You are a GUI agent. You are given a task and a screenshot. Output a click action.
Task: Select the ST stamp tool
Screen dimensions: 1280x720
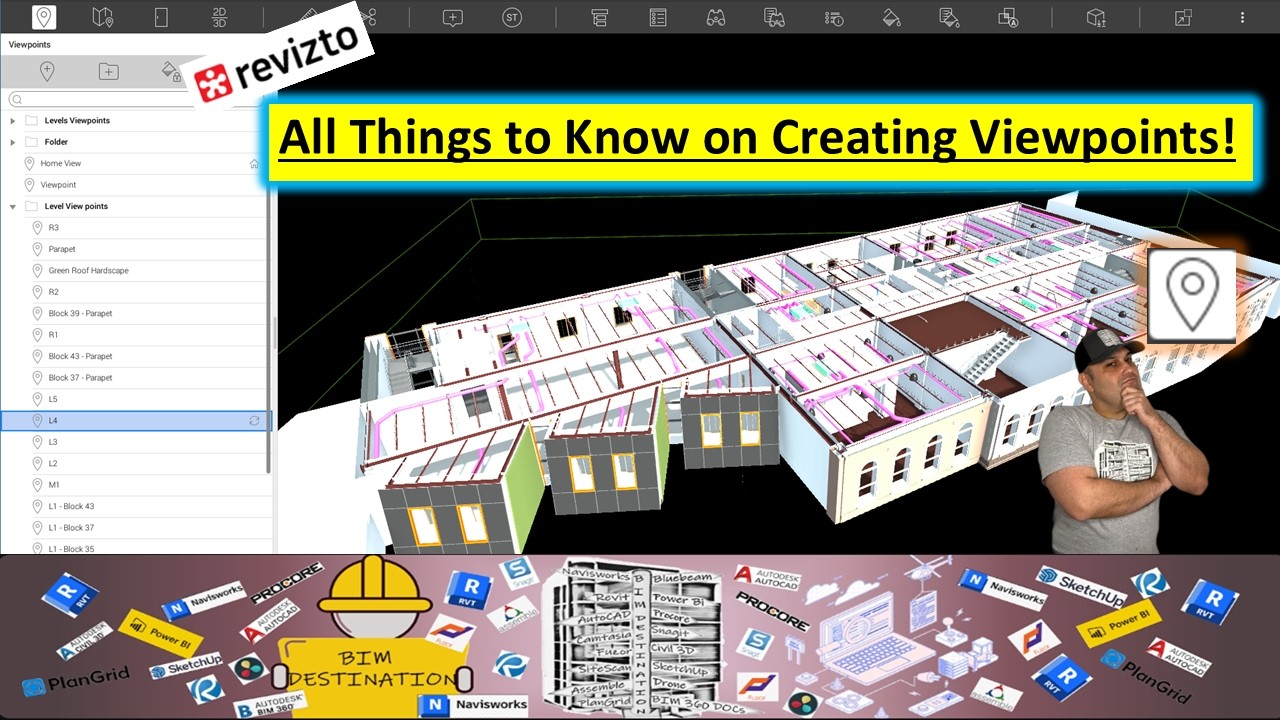tap(512, 17)
